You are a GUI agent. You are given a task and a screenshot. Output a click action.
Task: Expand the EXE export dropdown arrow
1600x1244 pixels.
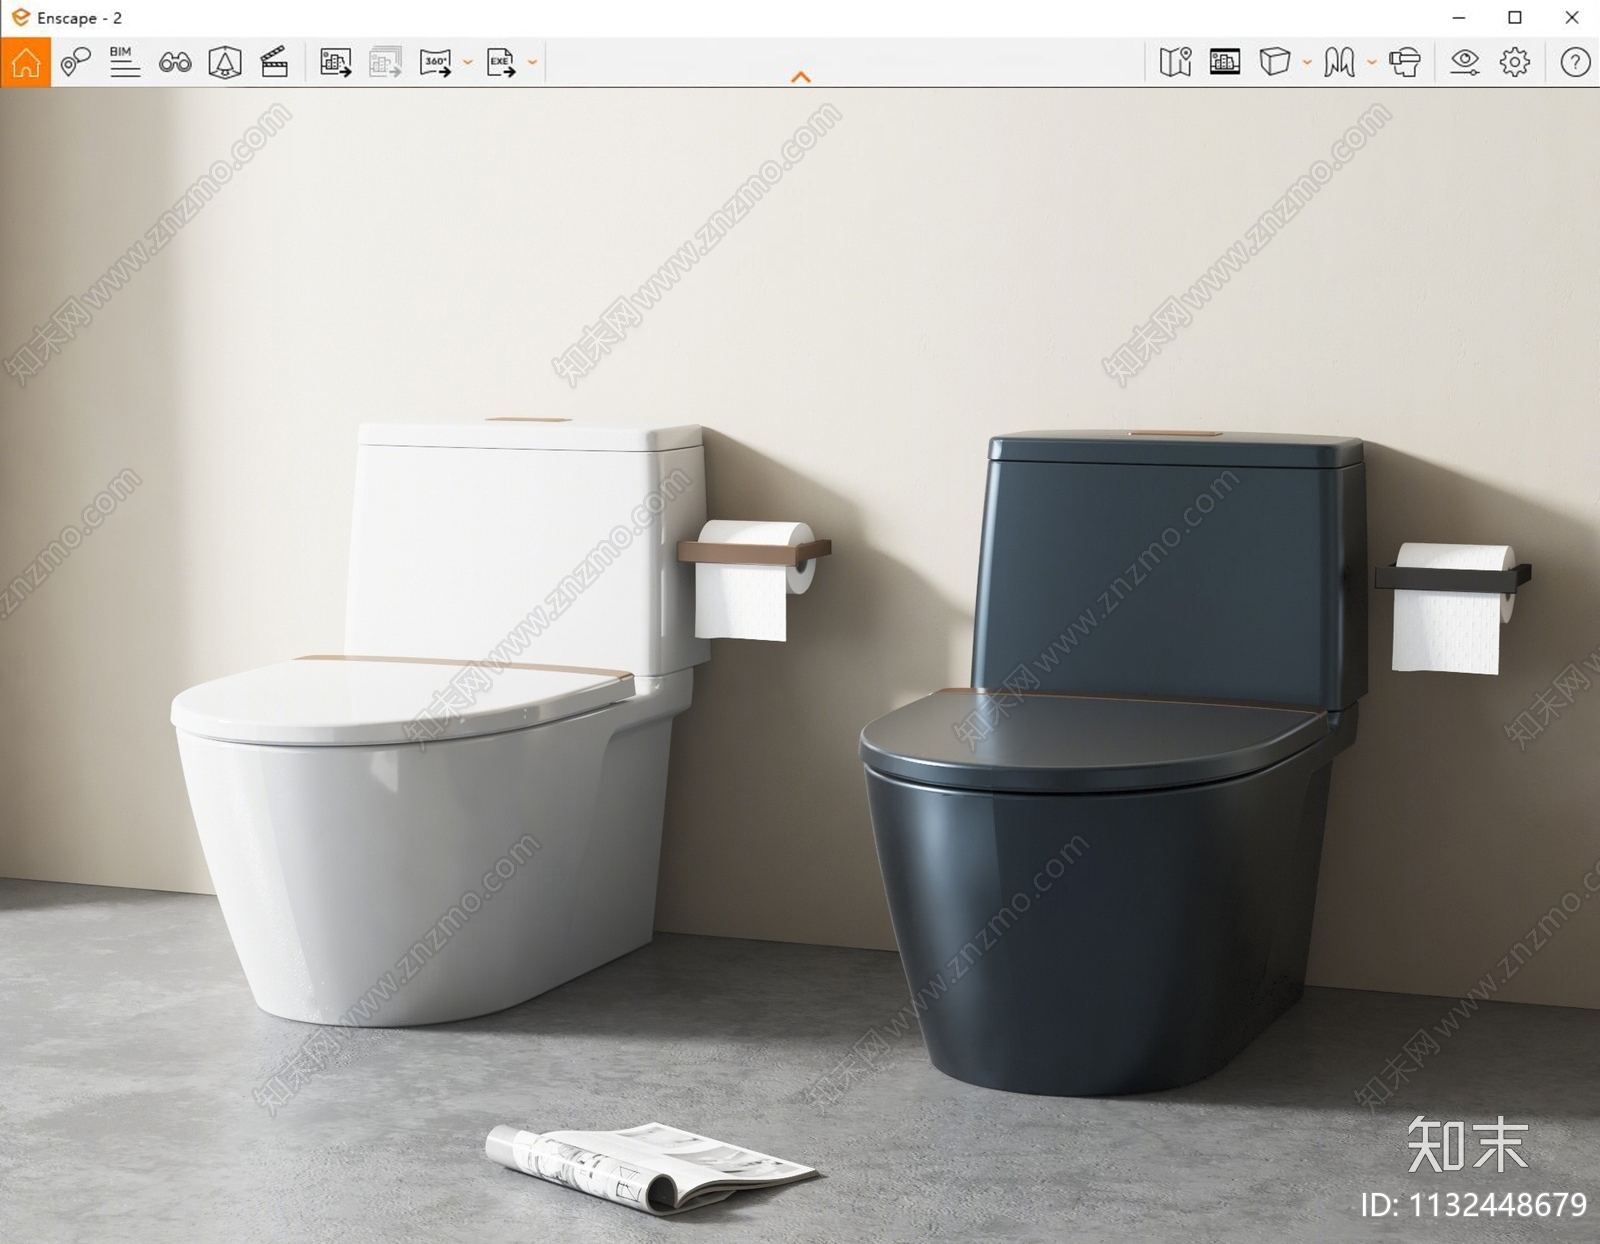pos(532,62)
